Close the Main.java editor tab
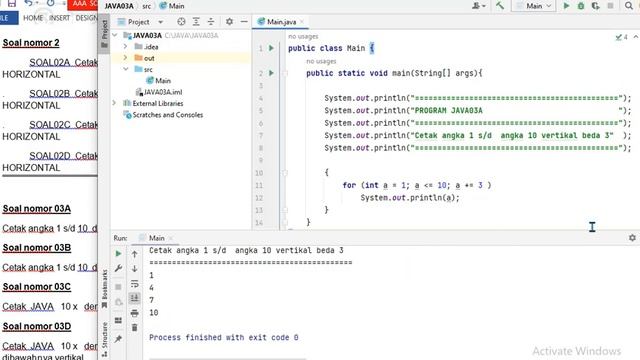 [x=302, y=22]
